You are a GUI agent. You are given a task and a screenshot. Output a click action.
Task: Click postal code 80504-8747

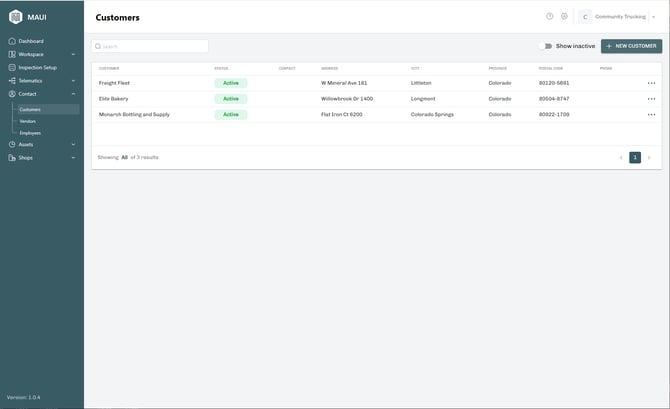tap(554, 99)
